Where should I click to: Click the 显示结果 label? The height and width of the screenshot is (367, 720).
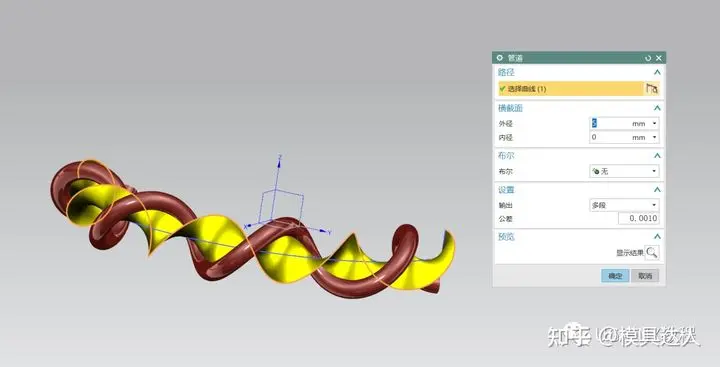(630, 253)
